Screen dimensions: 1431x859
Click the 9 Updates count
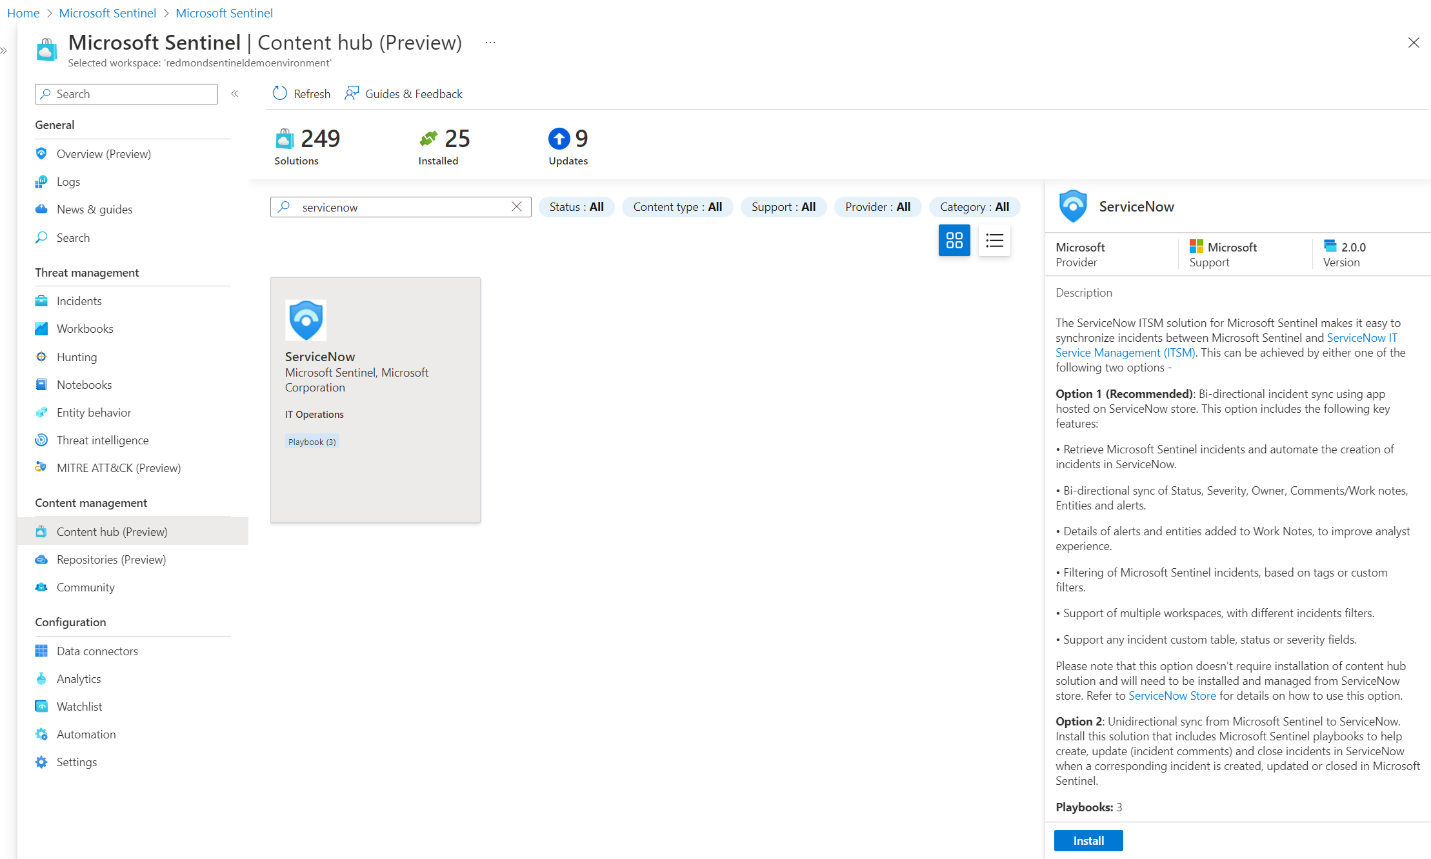(x=568, y=145)
